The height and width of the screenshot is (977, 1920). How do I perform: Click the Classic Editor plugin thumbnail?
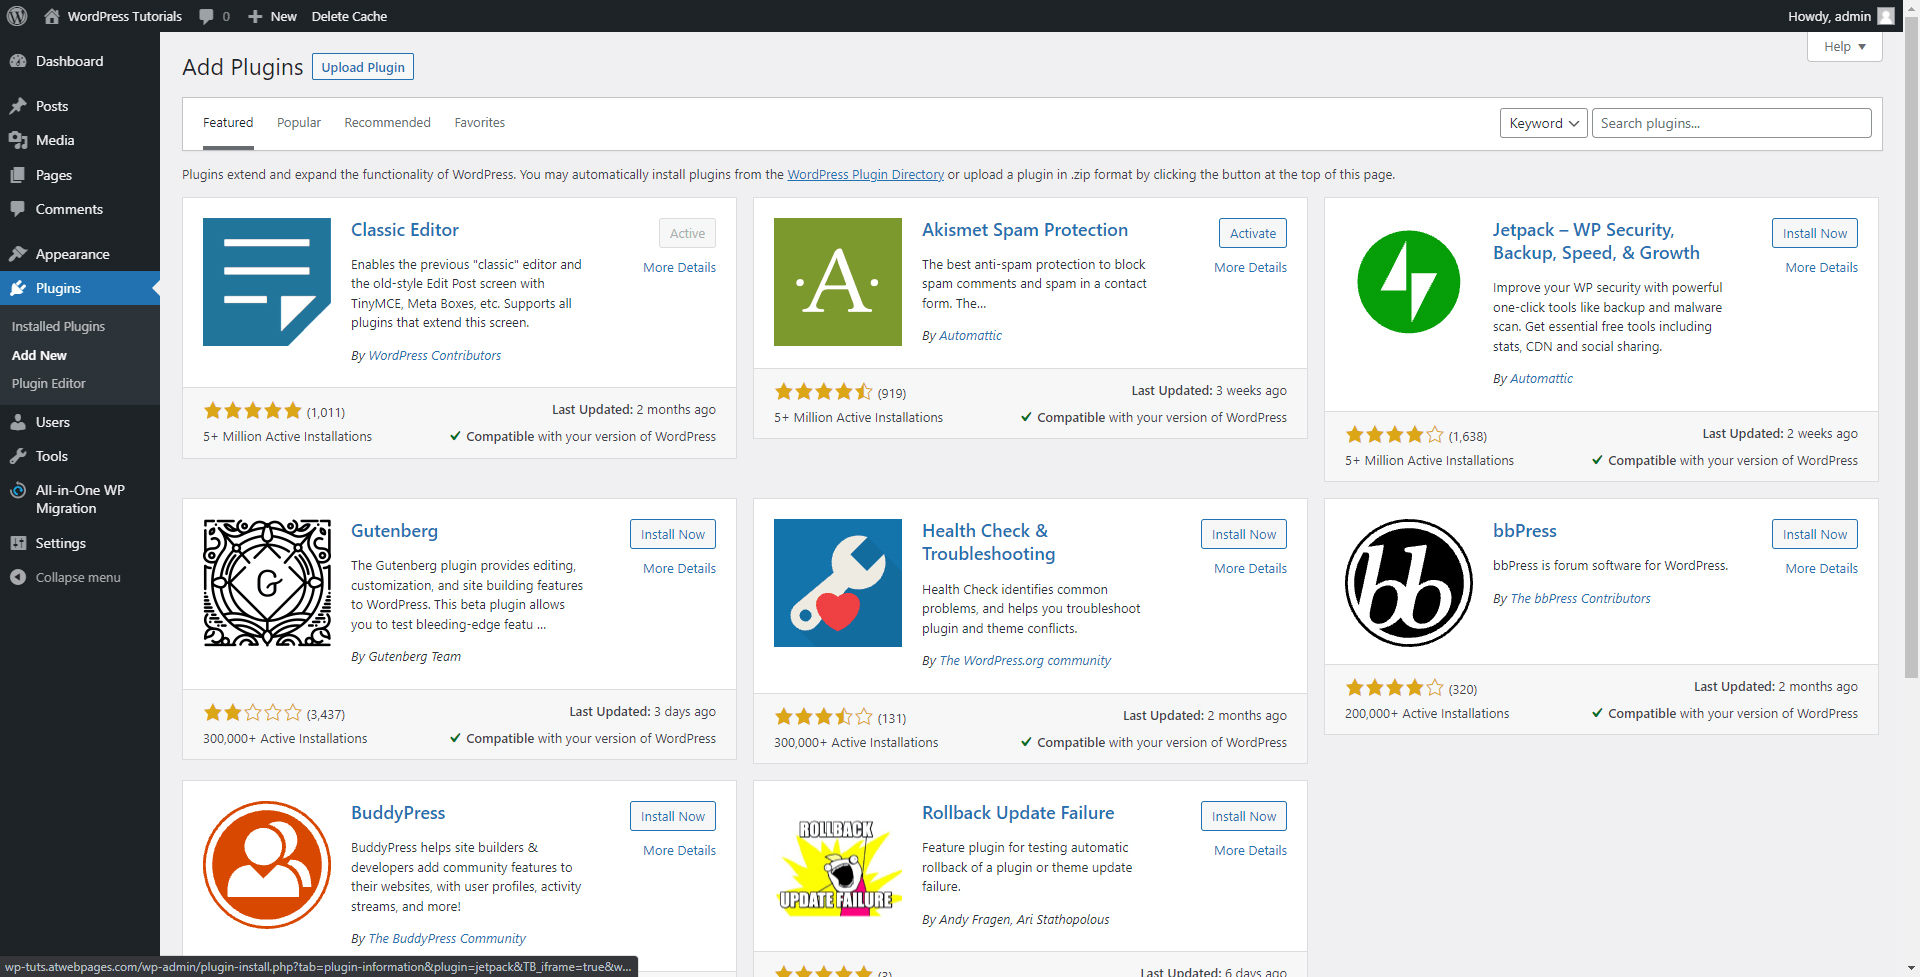(267, 282)
